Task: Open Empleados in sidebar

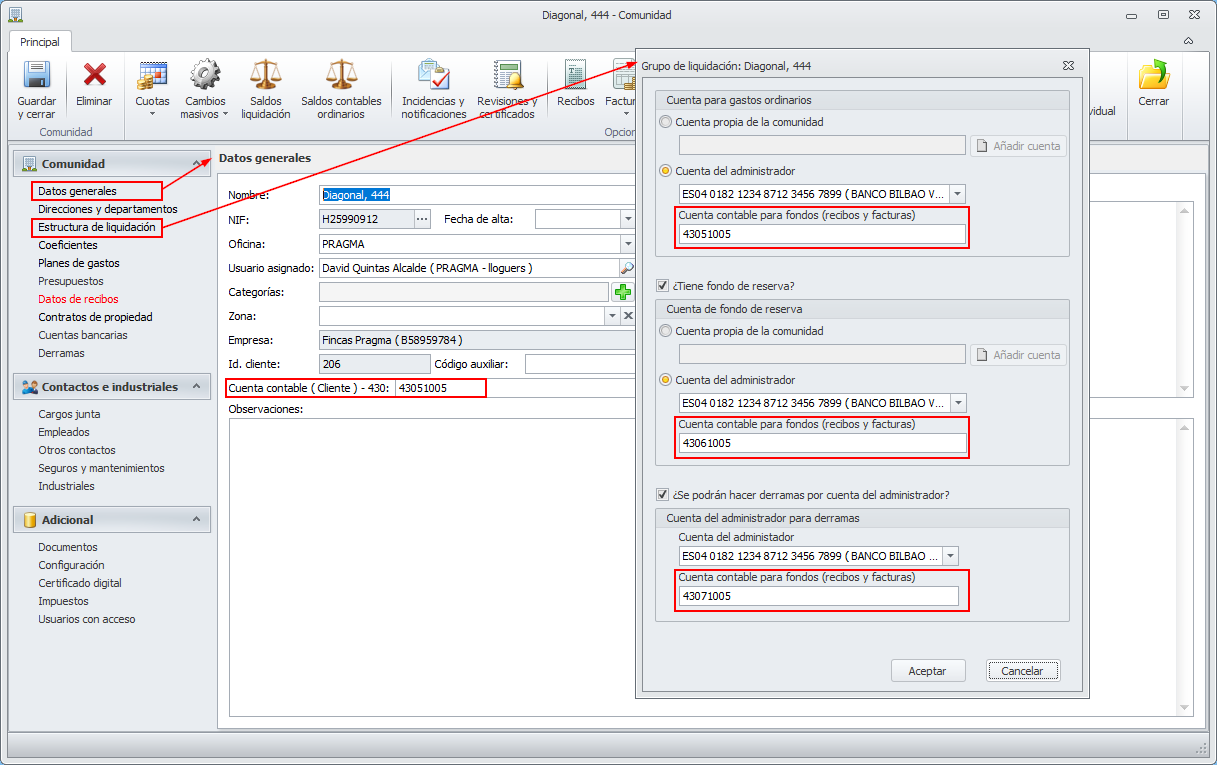Action: click(64, 432)
